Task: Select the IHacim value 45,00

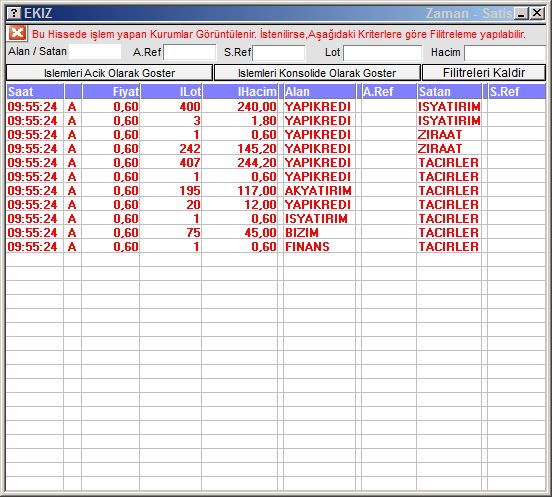Action: 261,233
